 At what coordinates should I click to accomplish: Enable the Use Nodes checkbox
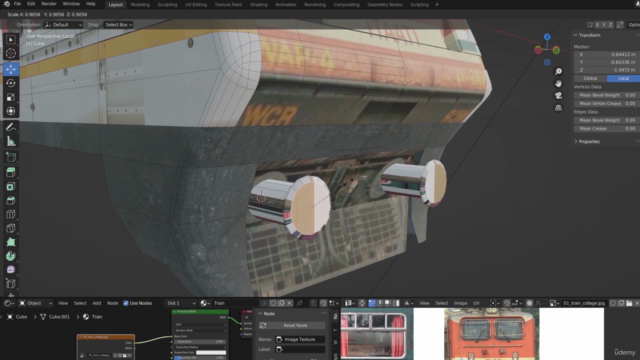(126, 303)
